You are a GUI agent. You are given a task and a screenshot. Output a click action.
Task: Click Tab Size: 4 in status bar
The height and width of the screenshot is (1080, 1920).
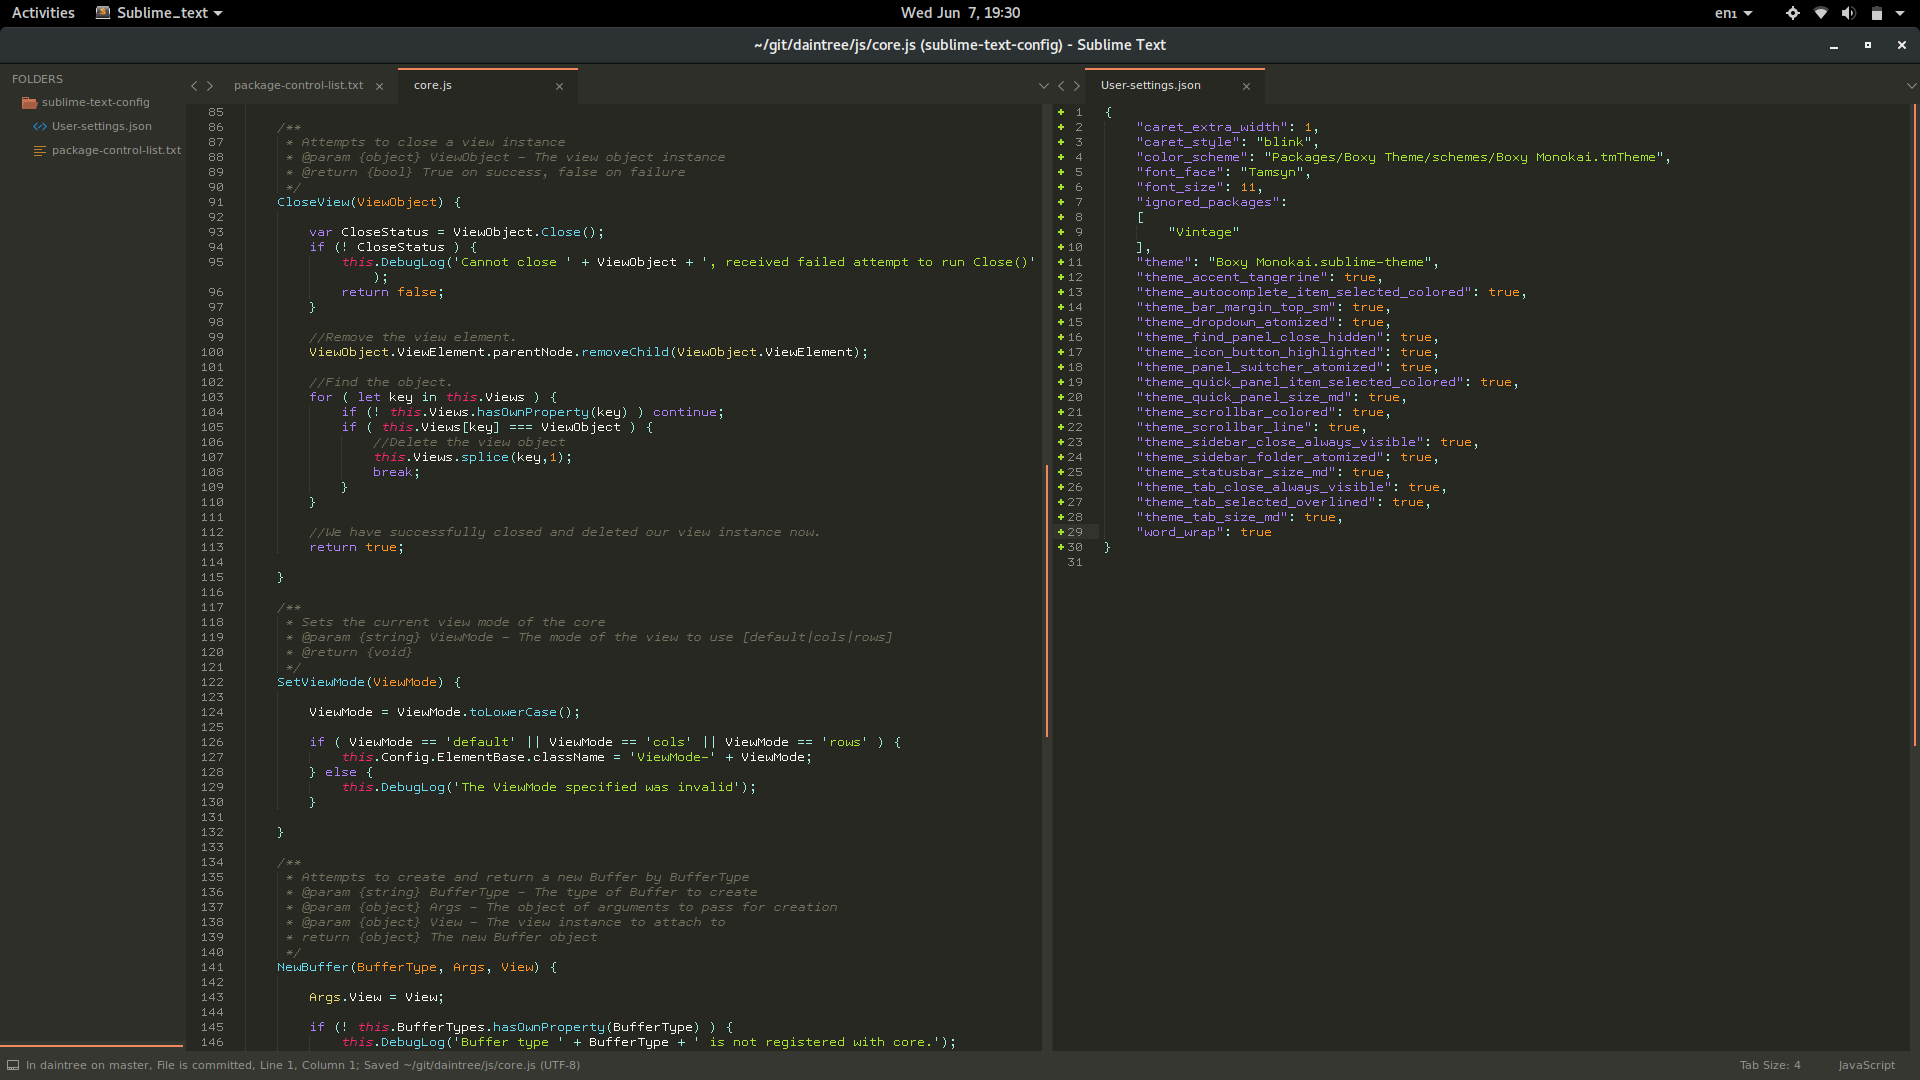tap(1769, 1065)
